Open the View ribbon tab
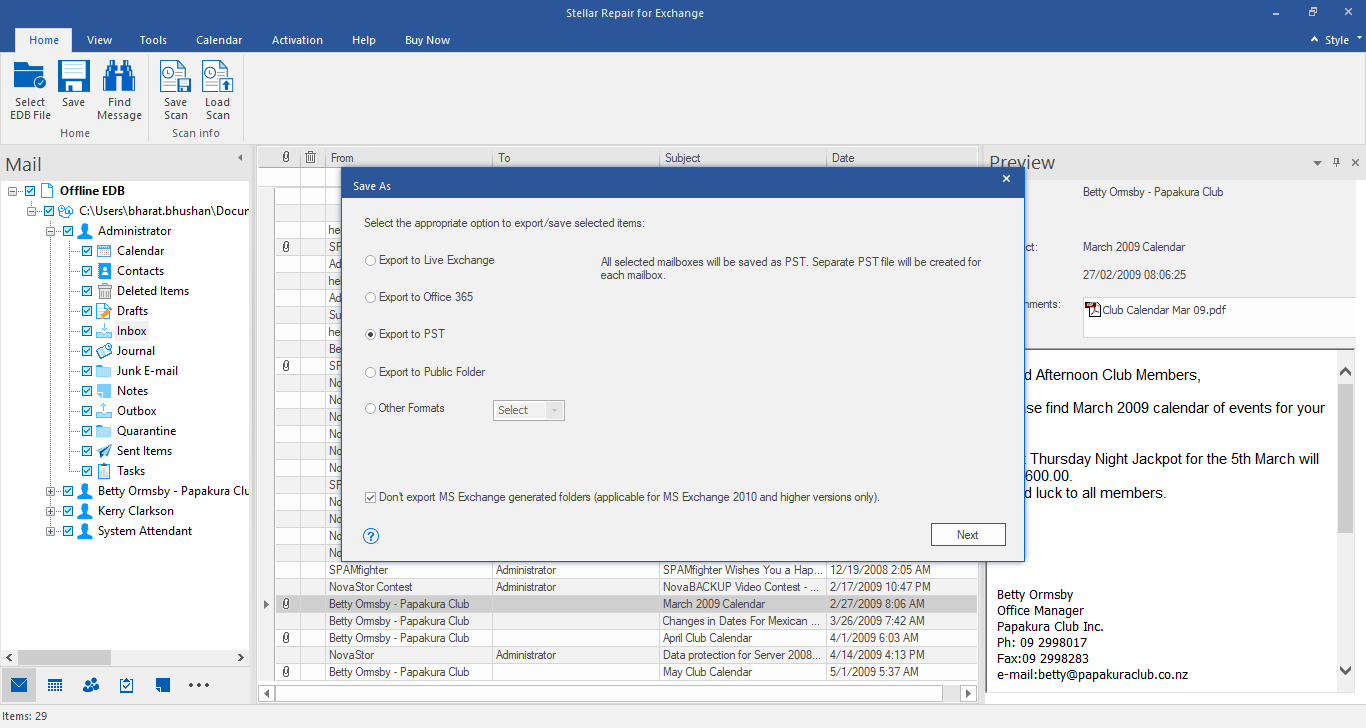The image size is (1366, 728). click(x=99, y=40)
